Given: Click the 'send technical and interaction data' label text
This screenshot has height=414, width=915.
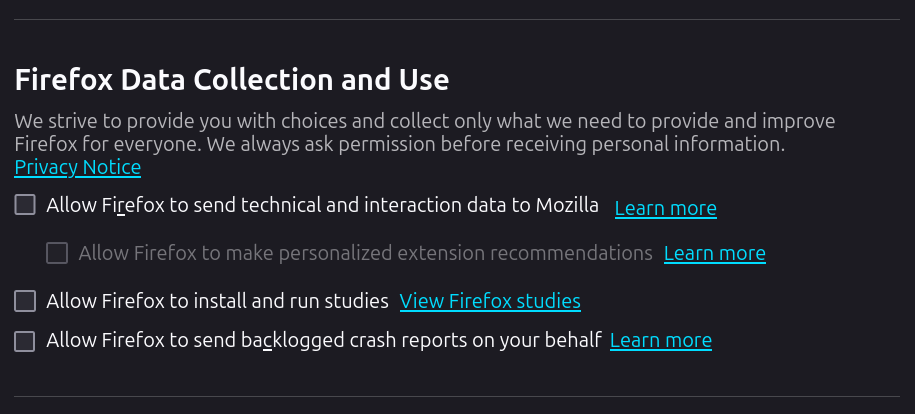Looking at the screenshot, I should point(322,206).
